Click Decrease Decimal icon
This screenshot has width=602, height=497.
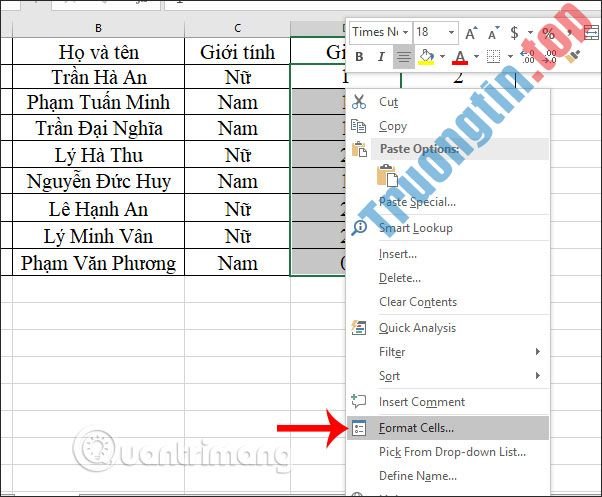point(550,57)
